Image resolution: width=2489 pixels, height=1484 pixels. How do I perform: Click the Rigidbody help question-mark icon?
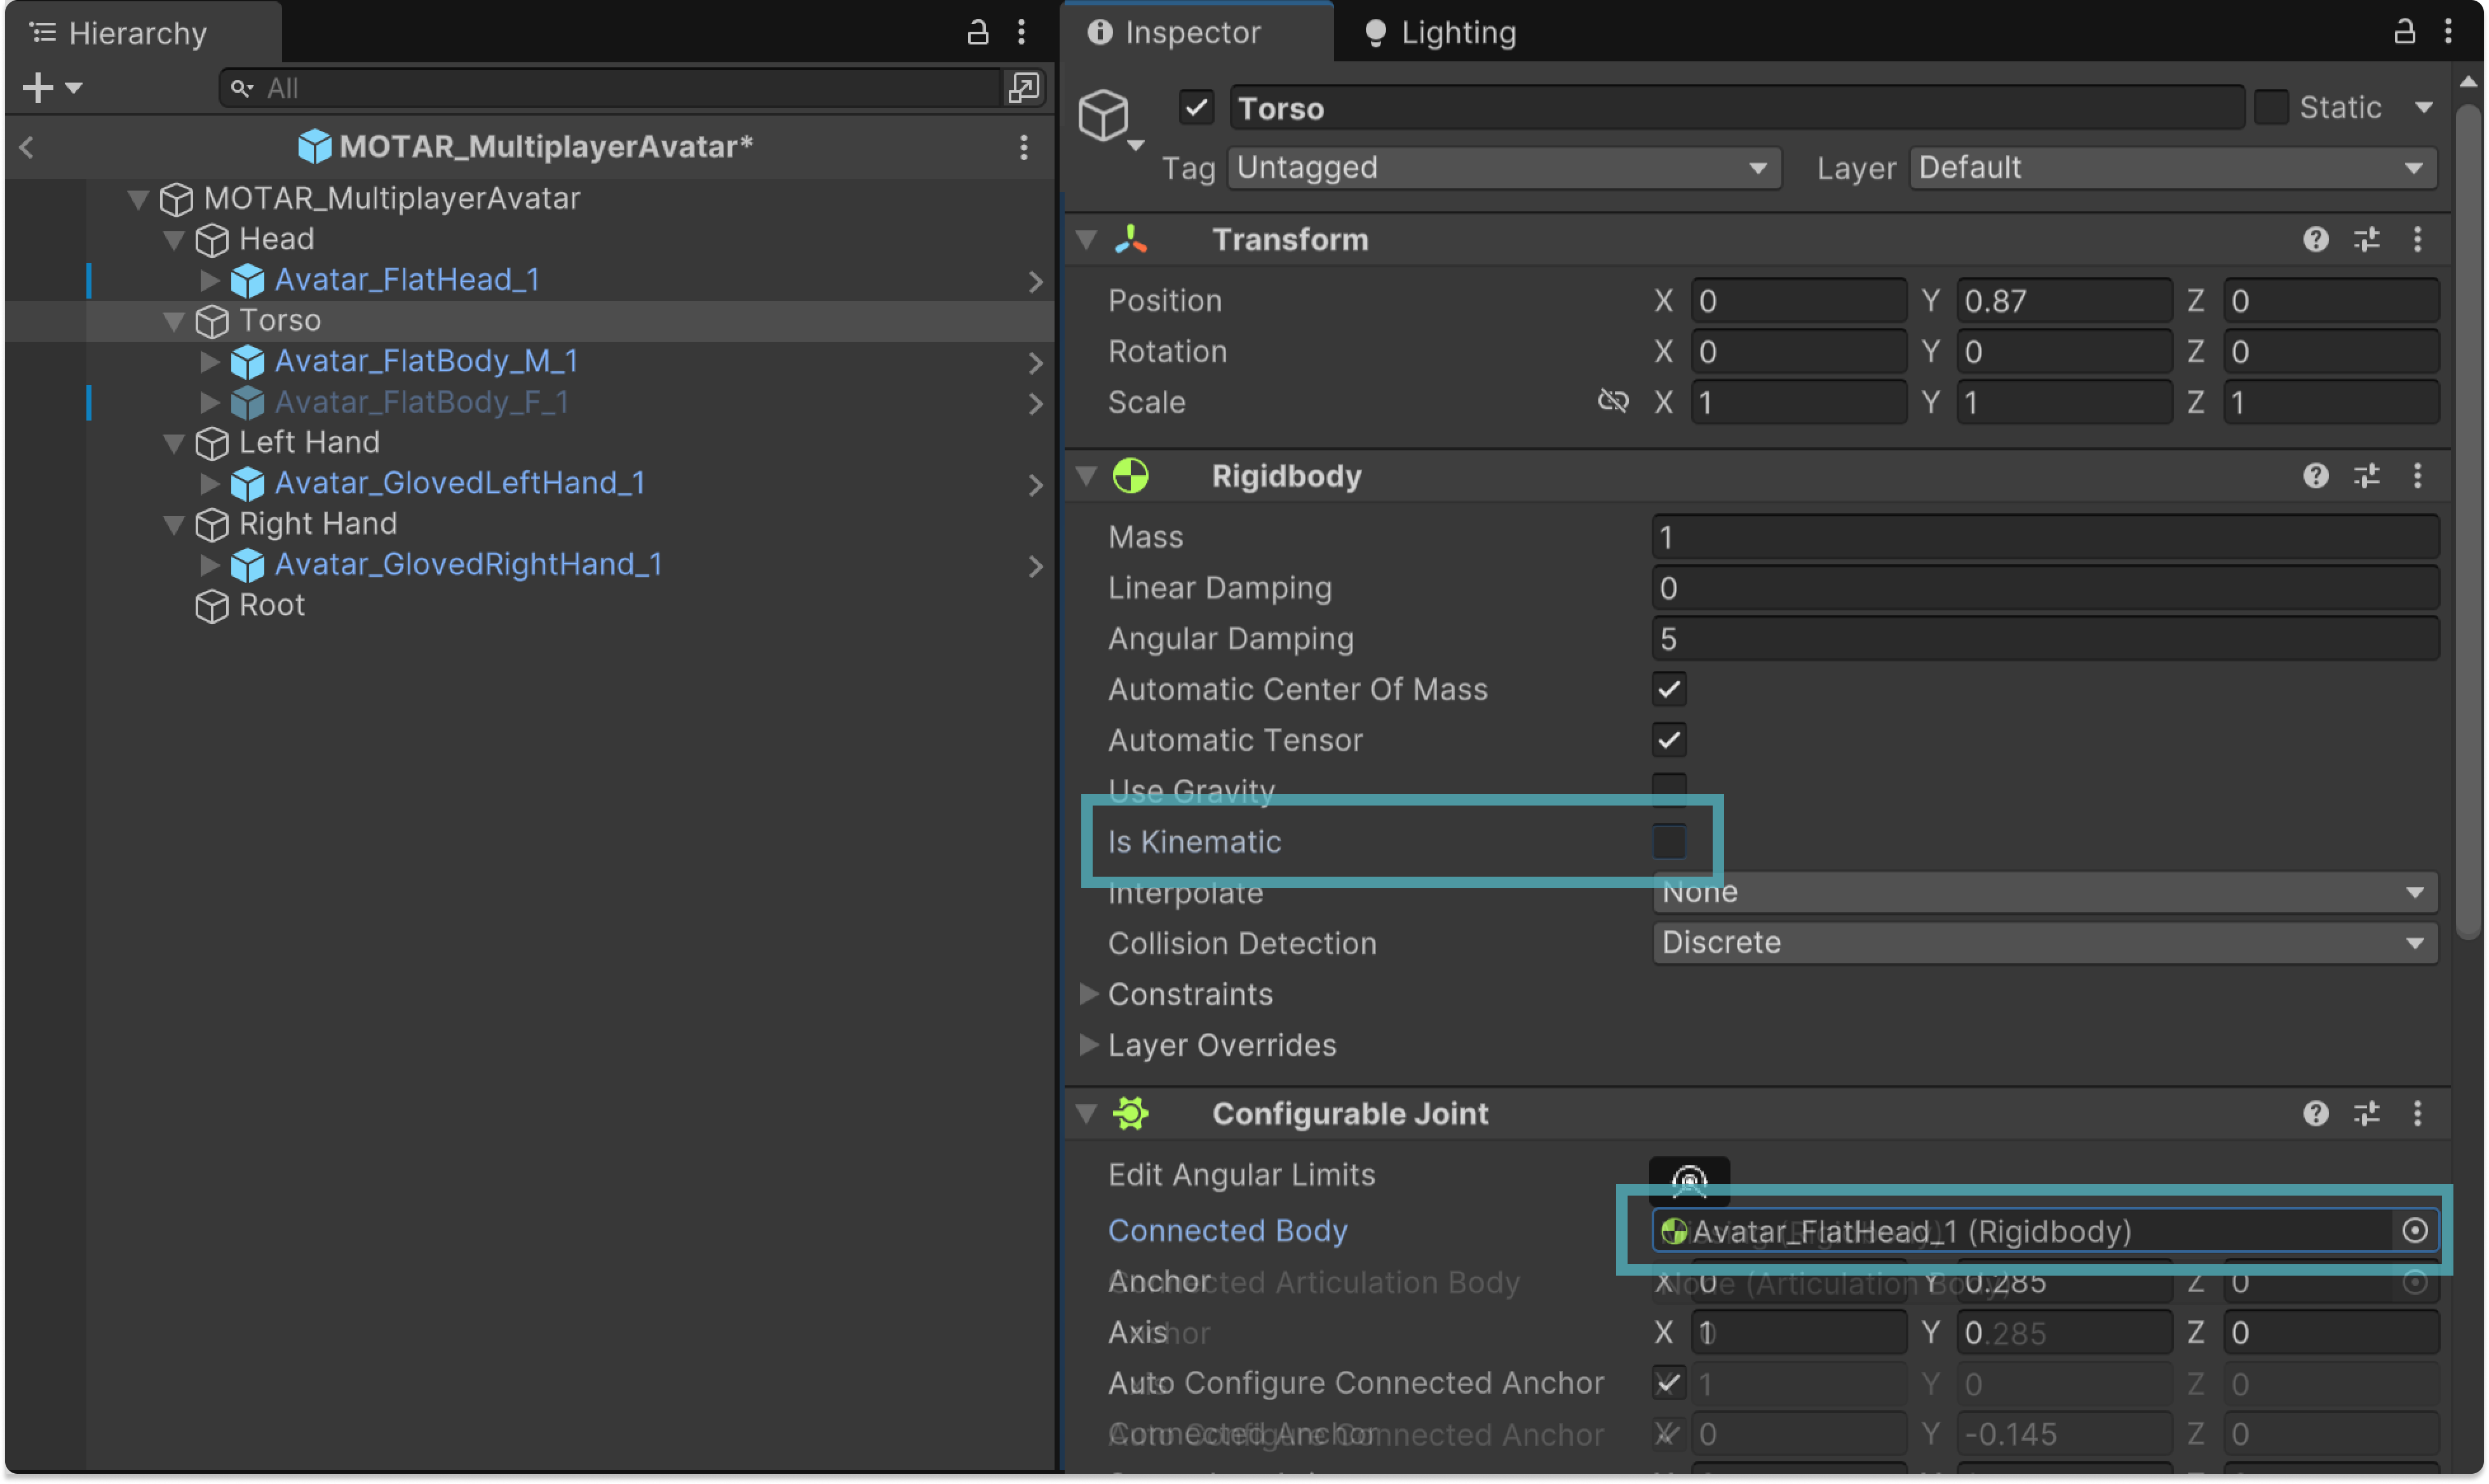pyautogui.click(x=2315, y=476)
